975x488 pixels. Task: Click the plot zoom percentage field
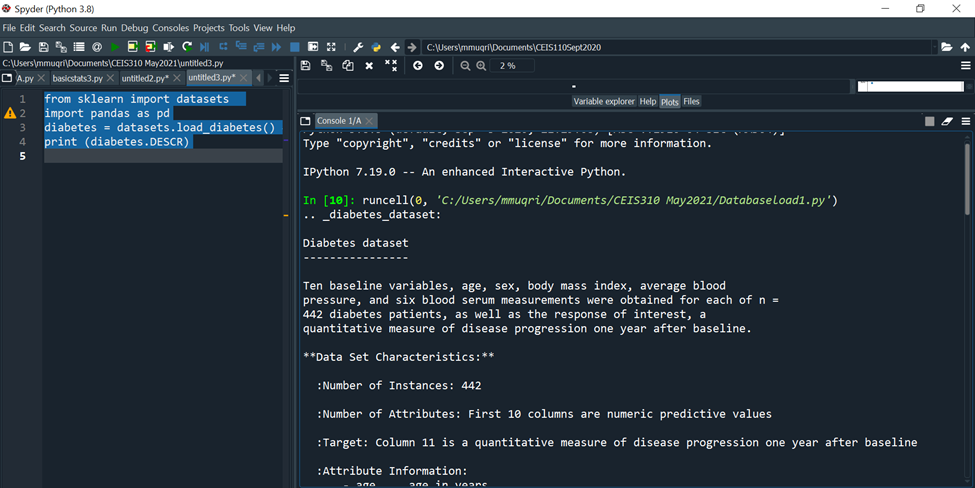coord(512,65)
